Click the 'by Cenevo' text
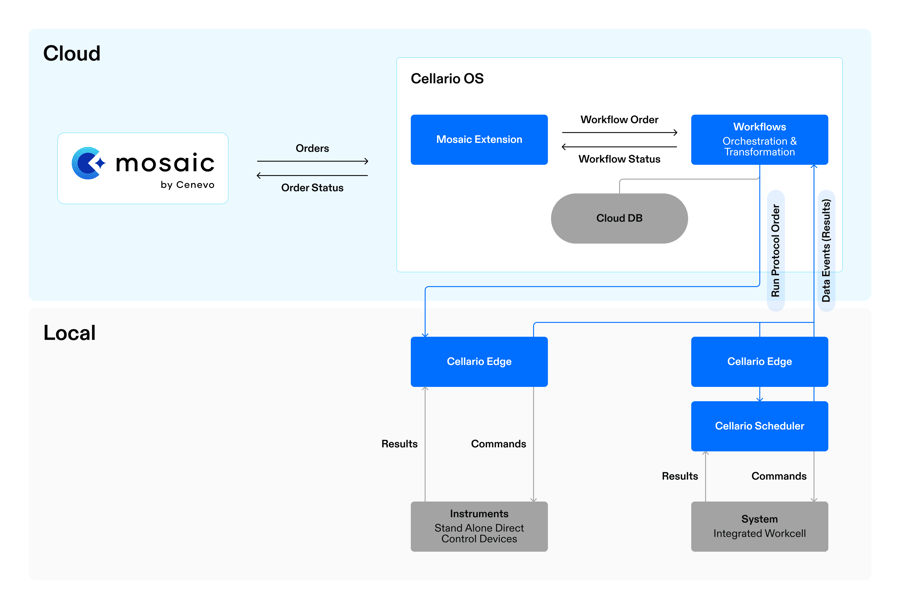The height and width of the screenshot is (609, 900). click(188, 185)
